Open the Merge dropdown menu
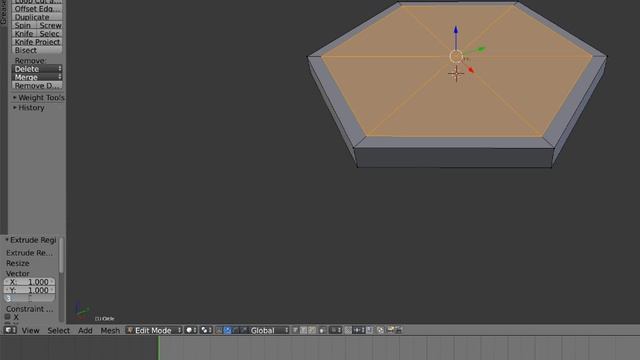This screenshot has width=640, height=360. pos(37,77)
